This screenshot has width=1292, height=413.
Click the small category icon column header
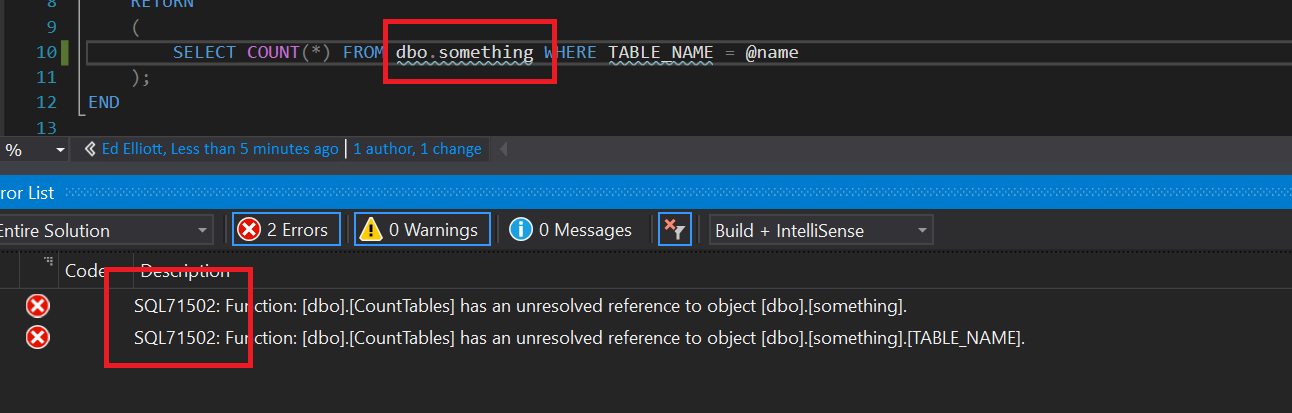coord(47,264)
